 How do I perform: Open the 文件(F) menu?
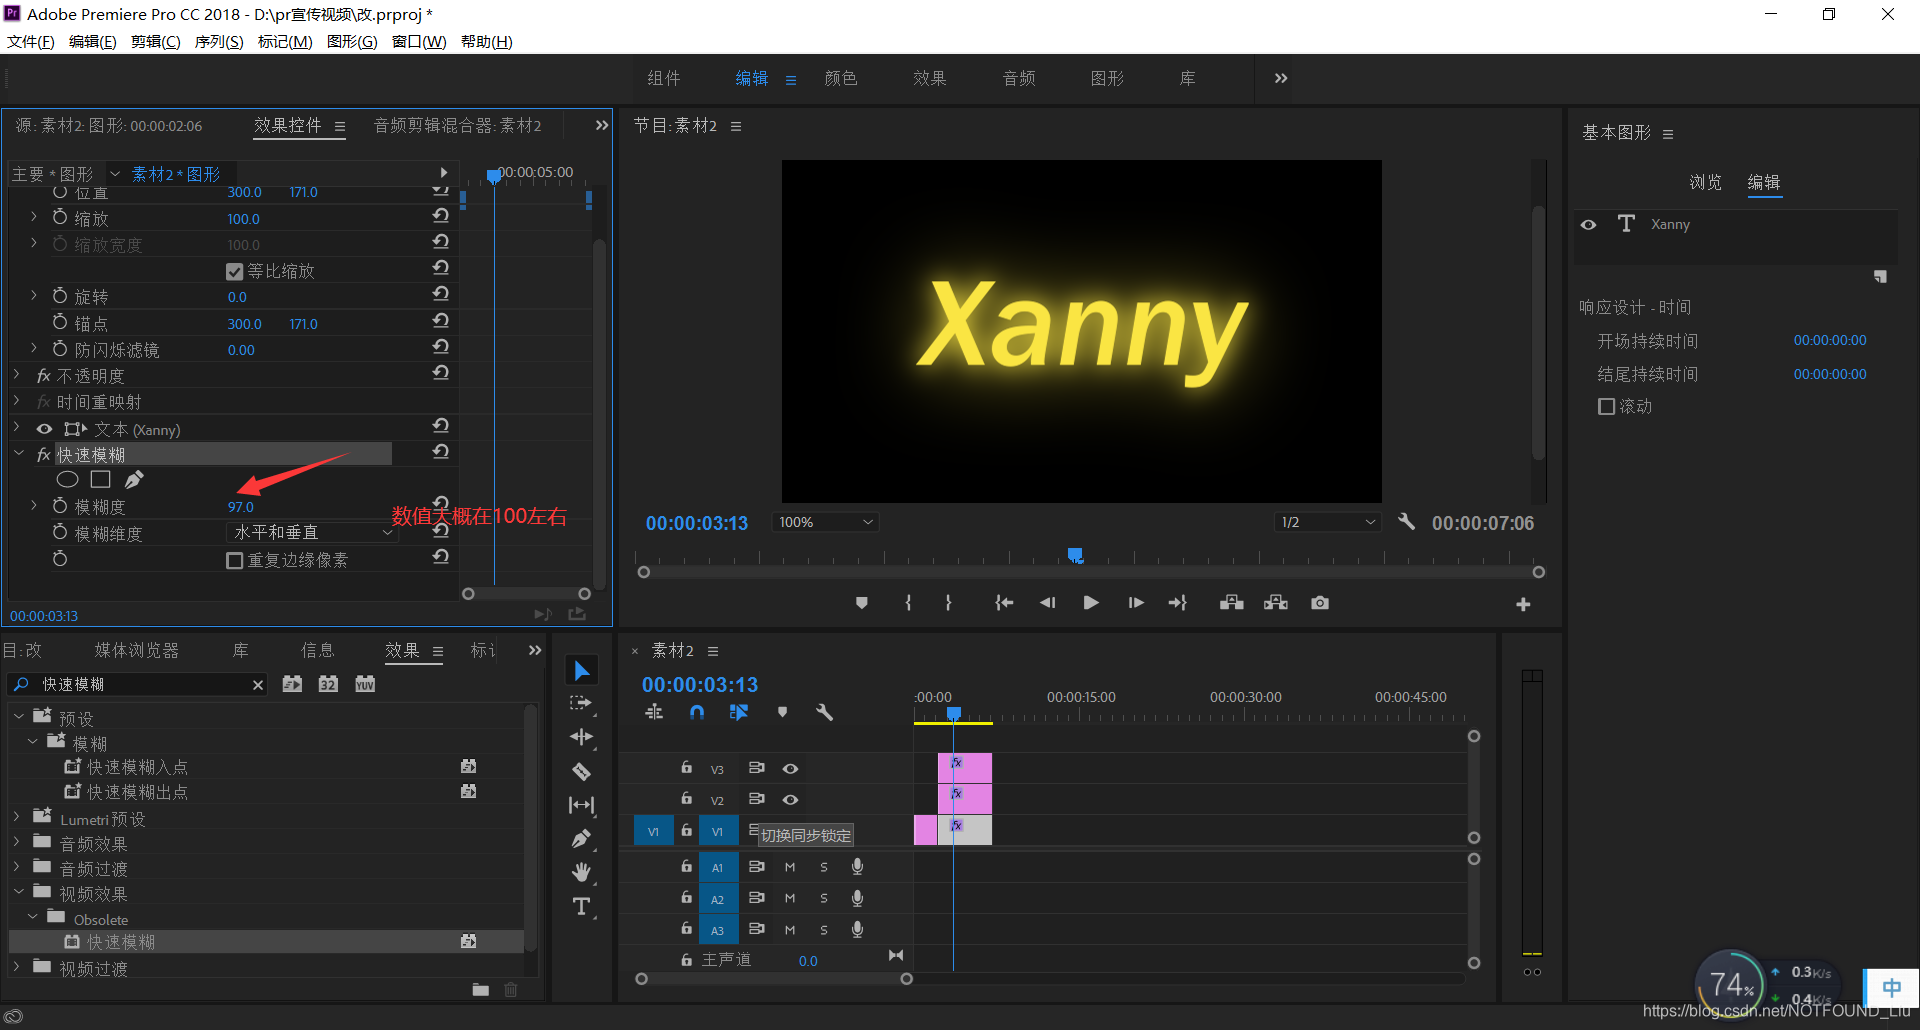click(31, 41)
